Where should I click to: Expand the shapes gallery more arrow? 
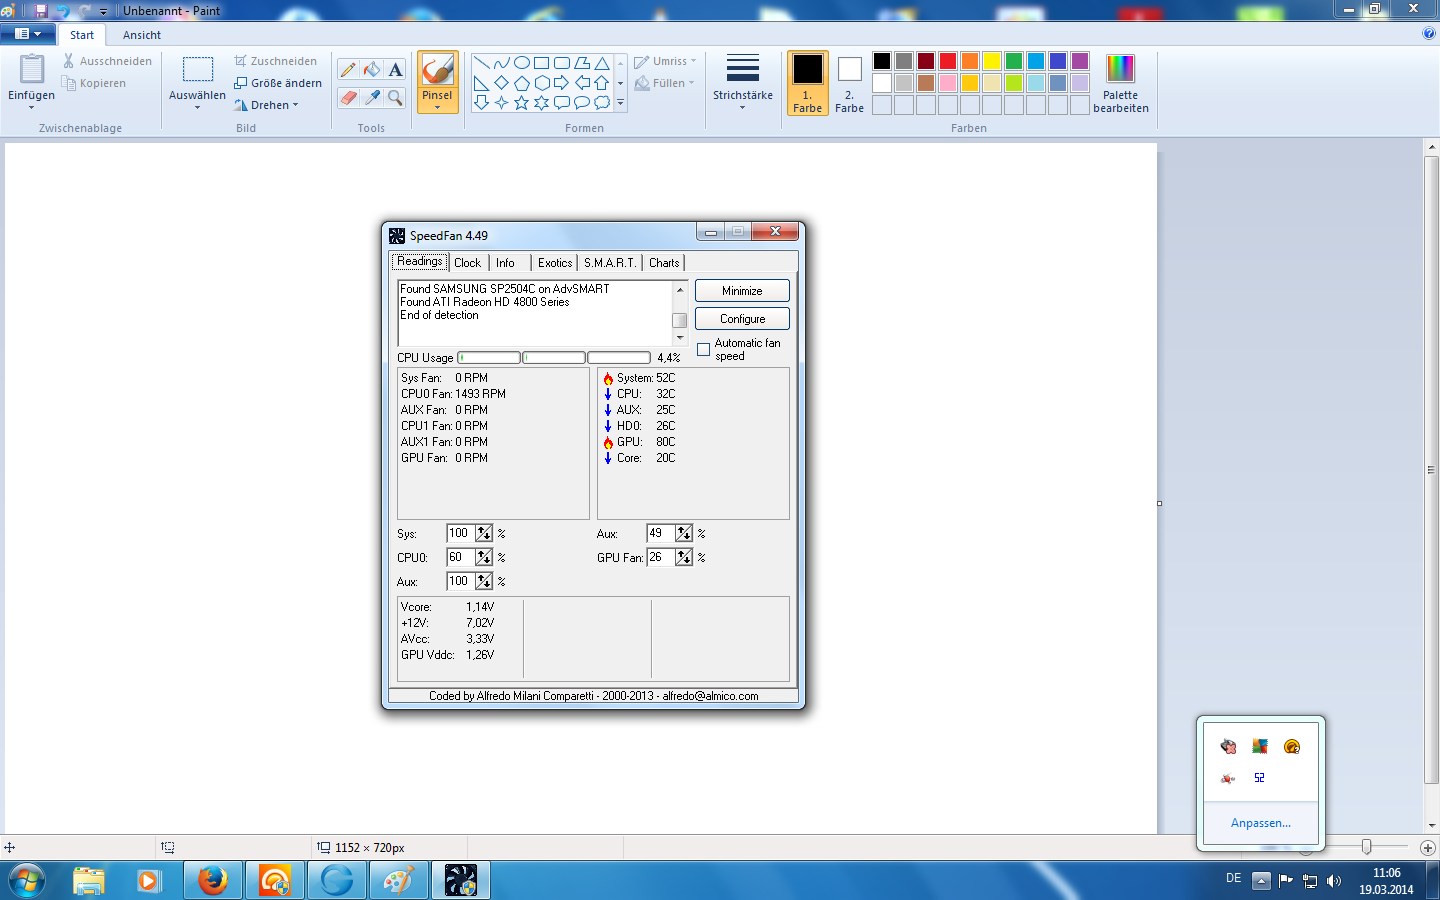(620, 103)
